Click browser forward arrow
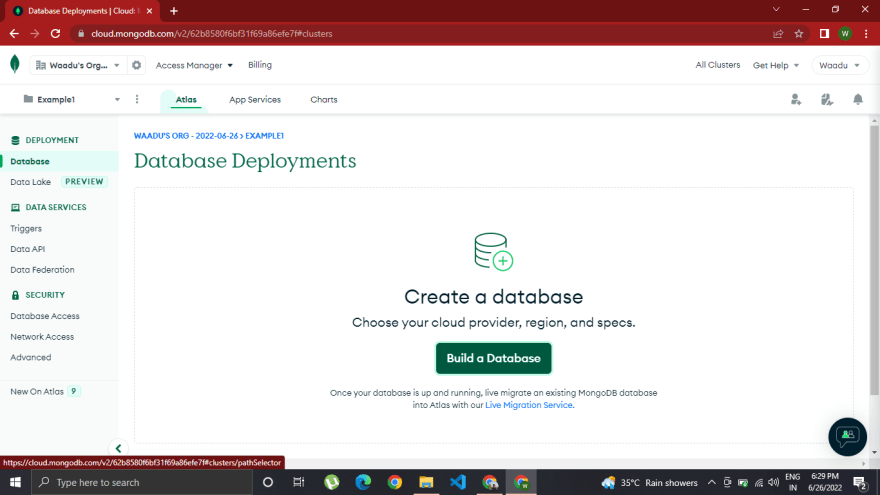The image size is (880, 495). [x=35, y=34]
